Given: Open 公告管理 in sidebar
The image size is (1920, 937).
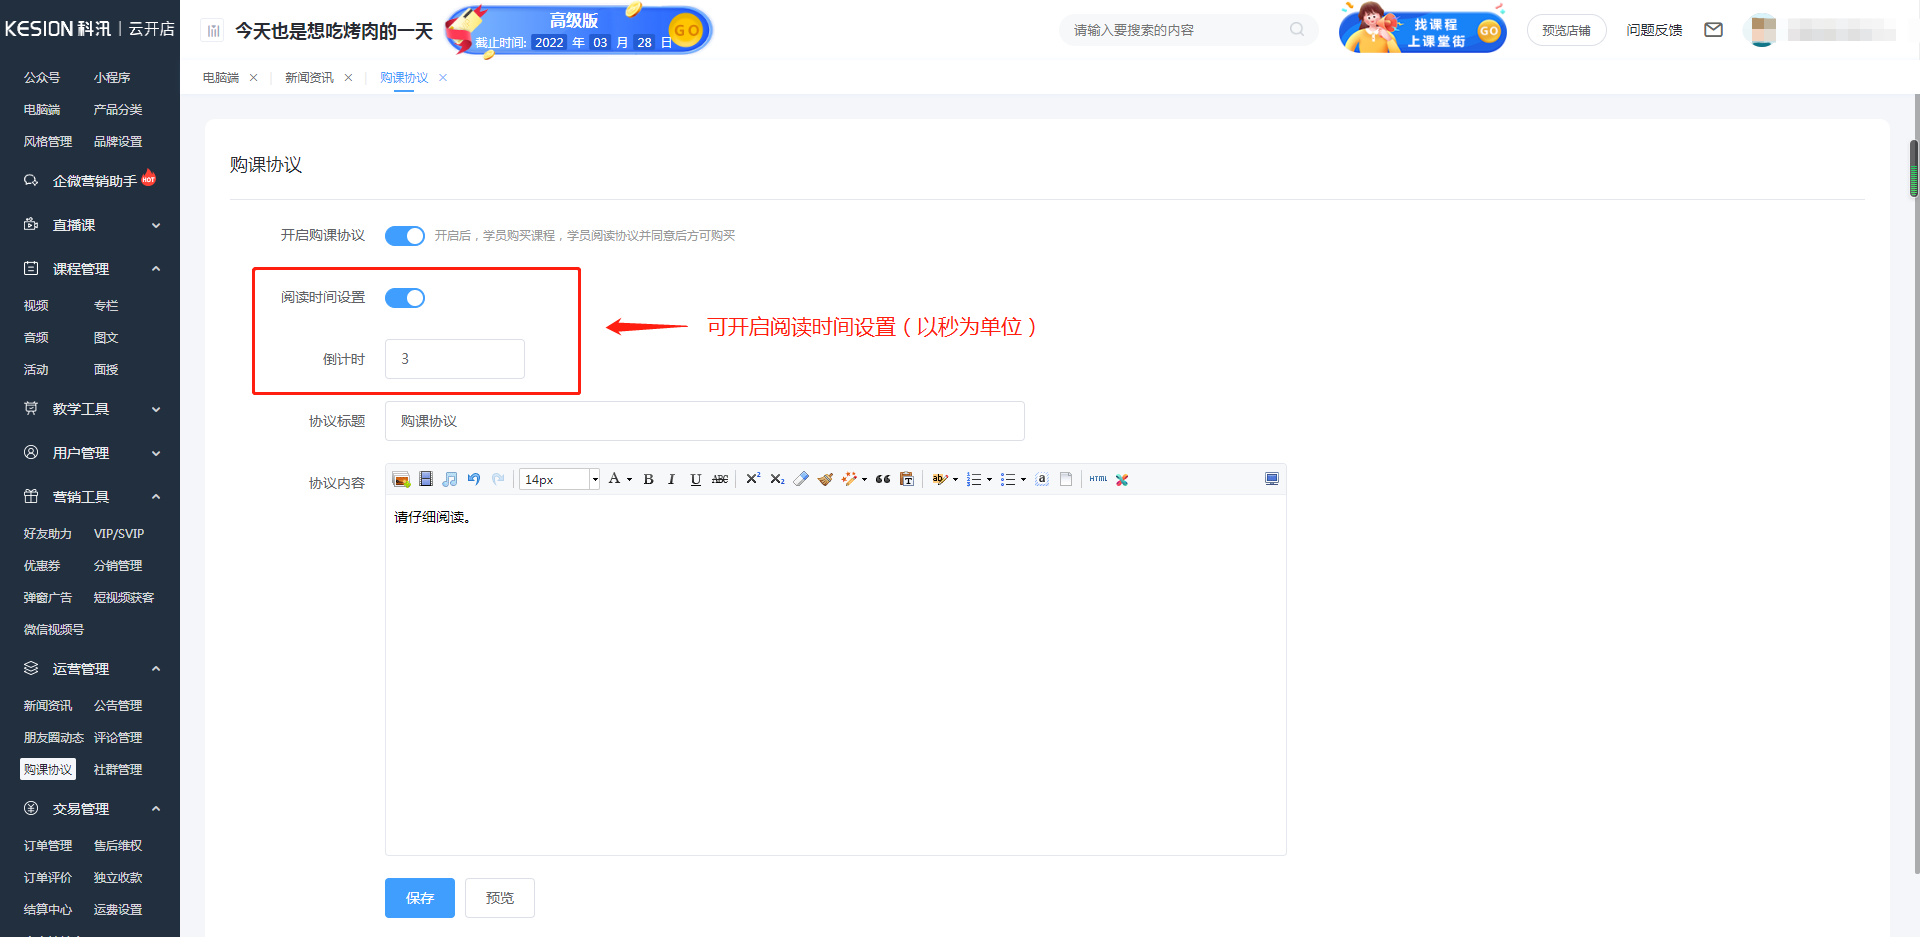Looking at the screenshot, I should 118,706.
